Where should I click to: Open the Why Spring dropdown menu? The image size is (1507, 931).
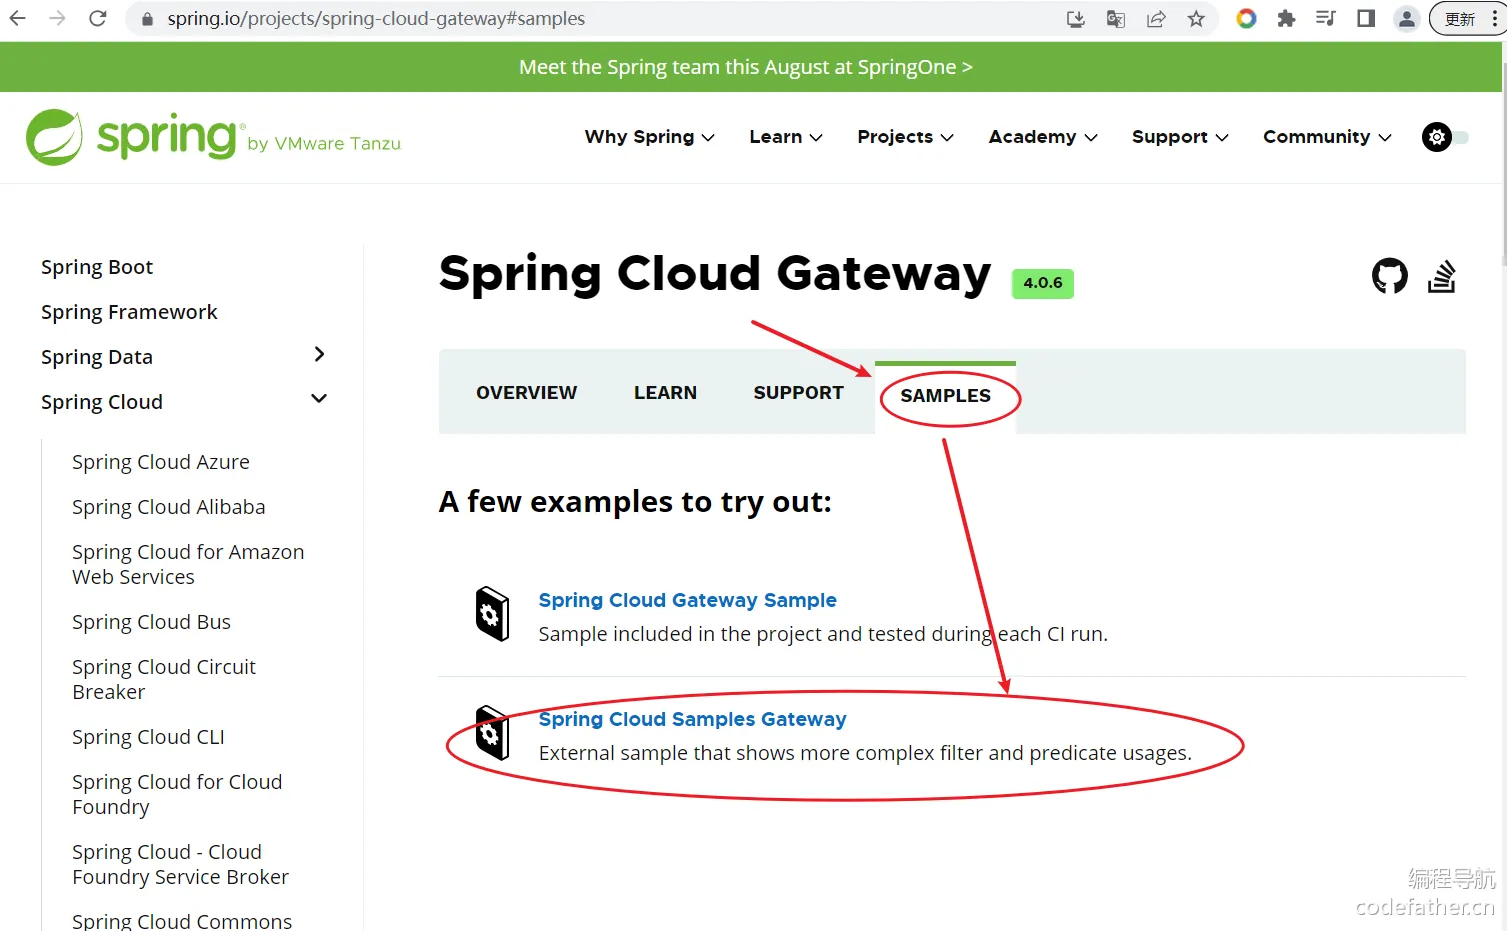pos(650,137)
